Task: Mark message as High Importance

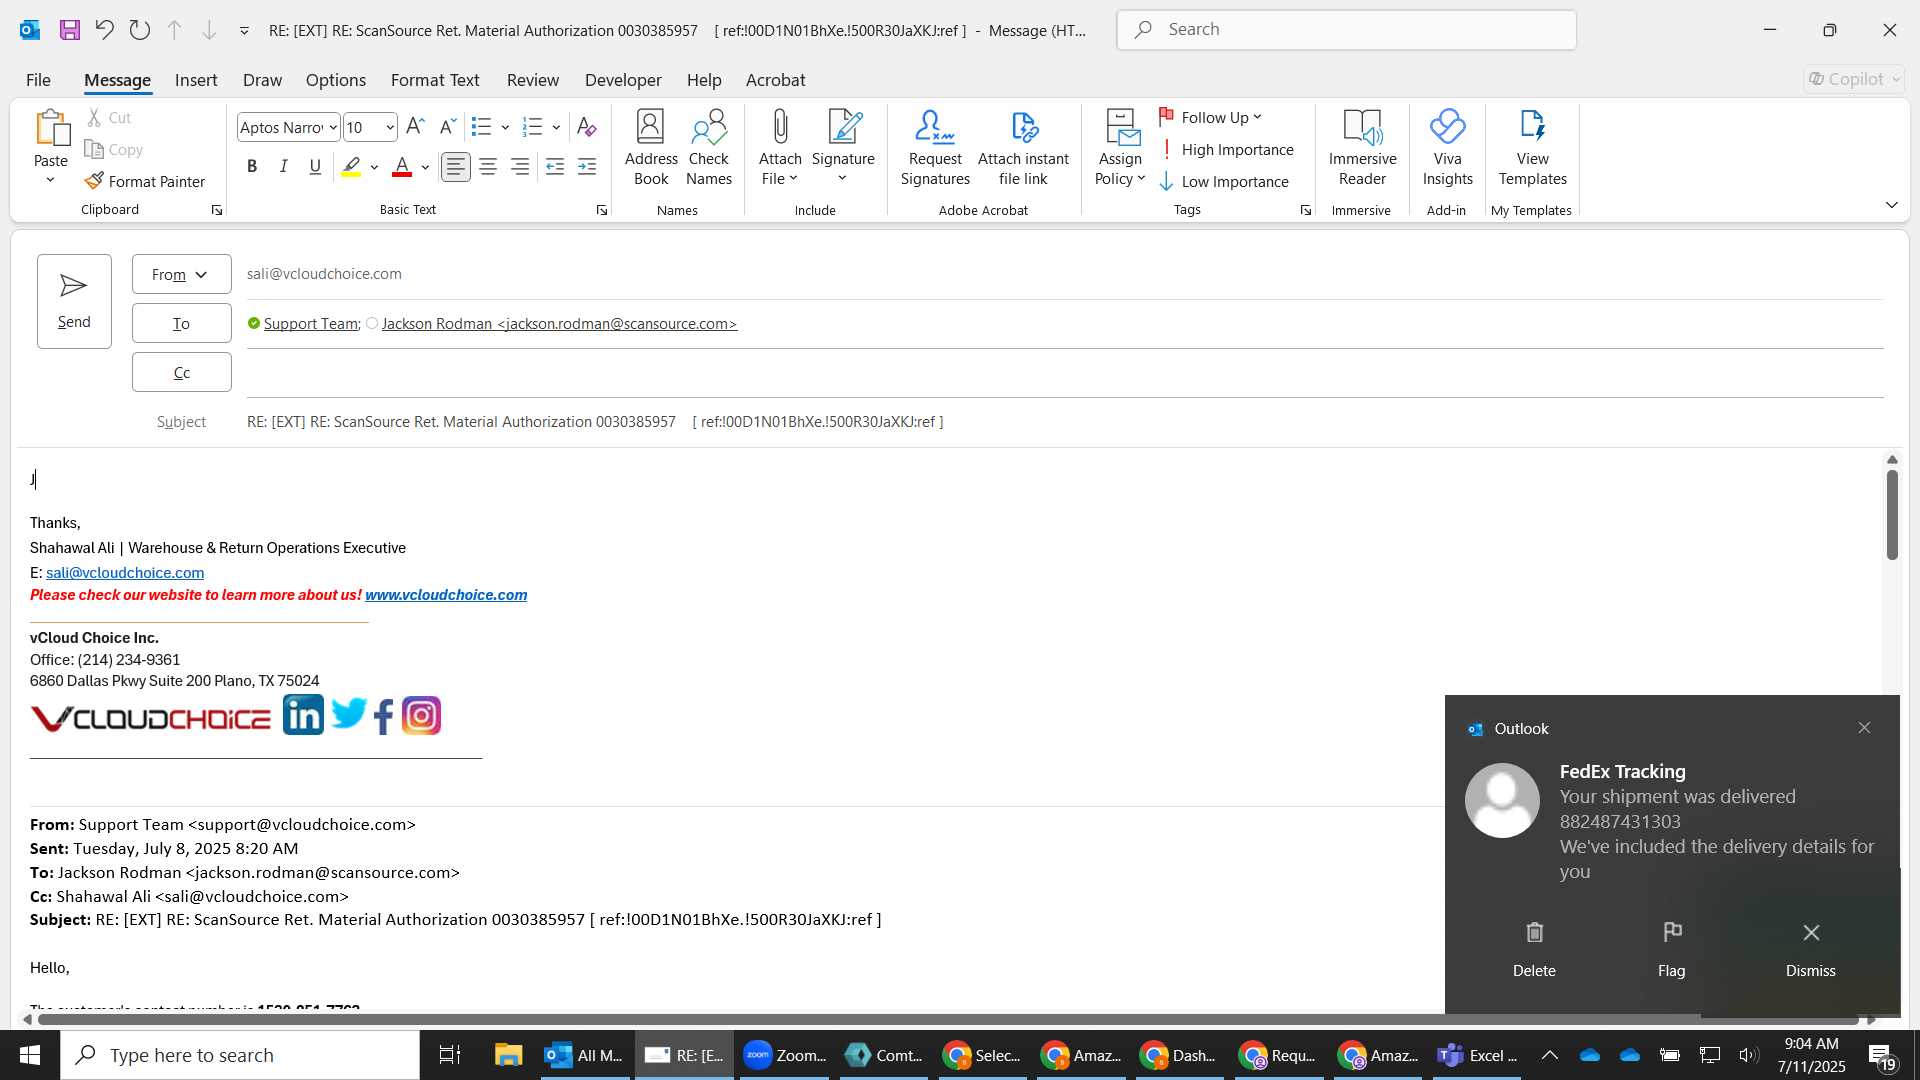Action: 1226,149
